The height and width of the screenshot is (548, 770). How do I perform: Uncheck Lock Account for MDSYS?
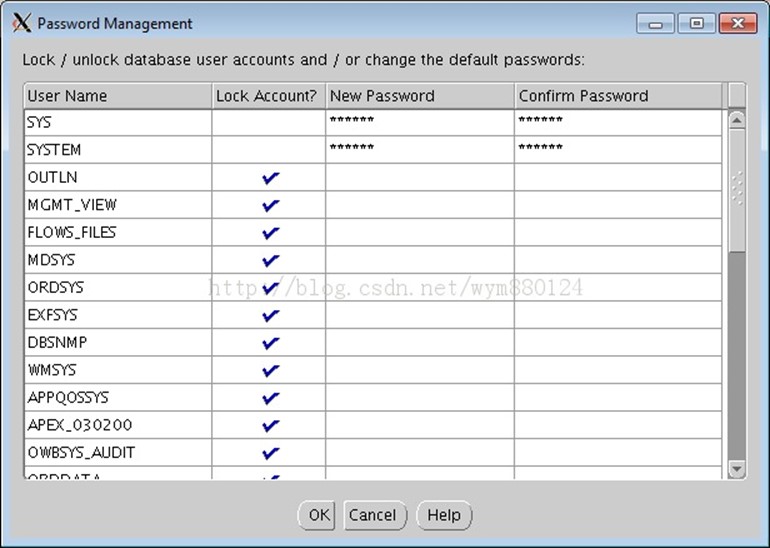click(271, 260)
